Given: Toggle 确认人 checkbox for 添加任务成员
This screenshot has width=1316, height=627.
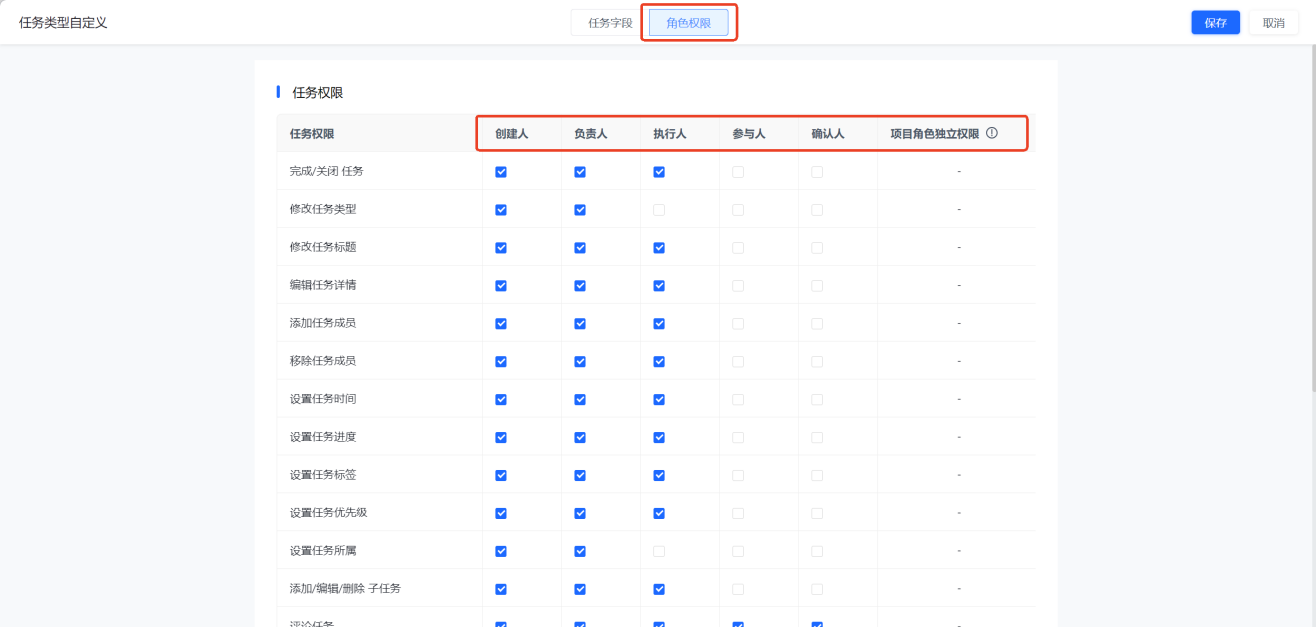Looking at the screenshot, I should point(817,324).
